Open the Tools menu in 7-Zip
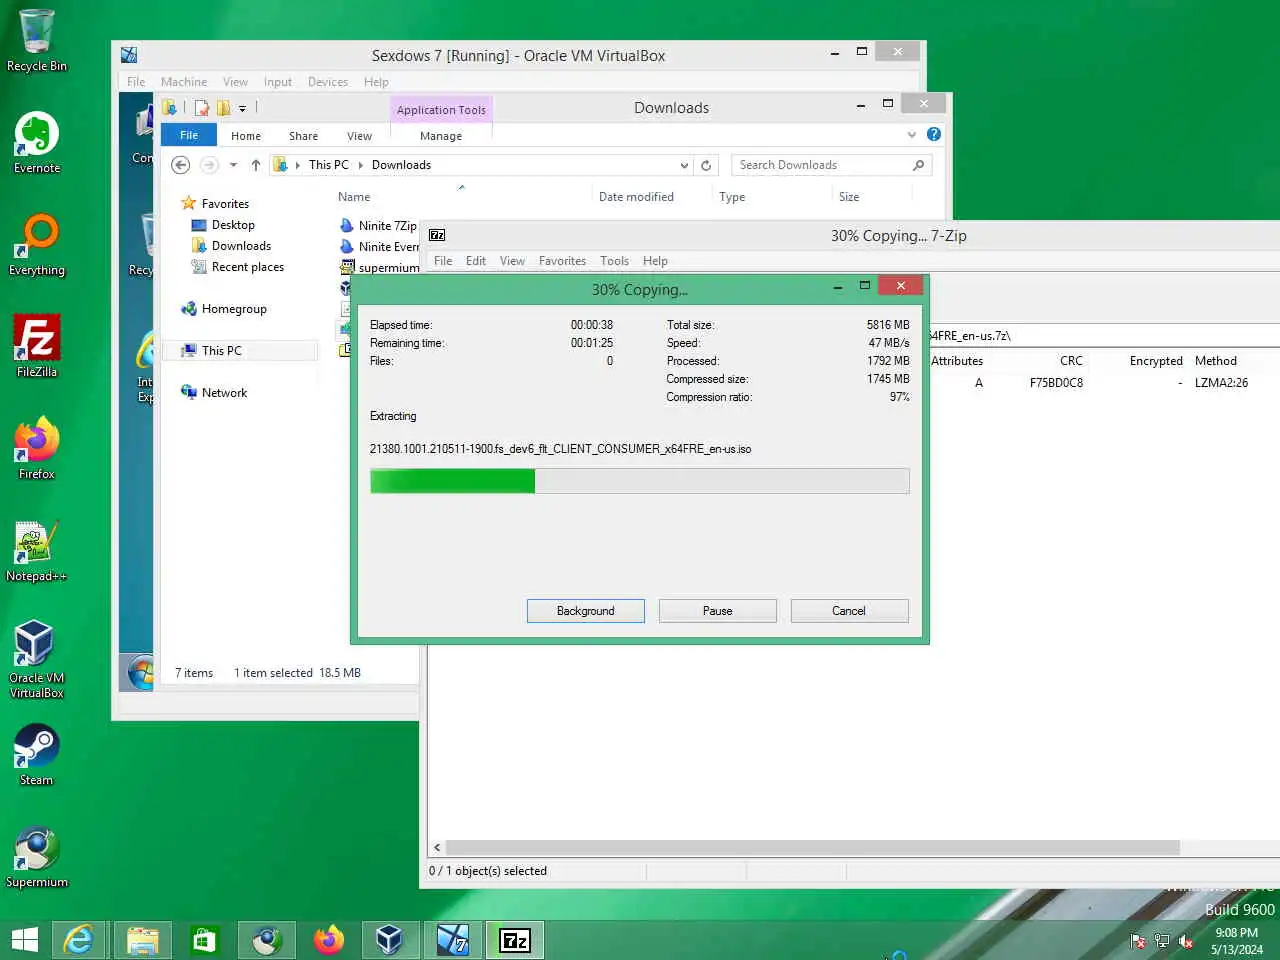1280x960 pixels. (615, 261)
